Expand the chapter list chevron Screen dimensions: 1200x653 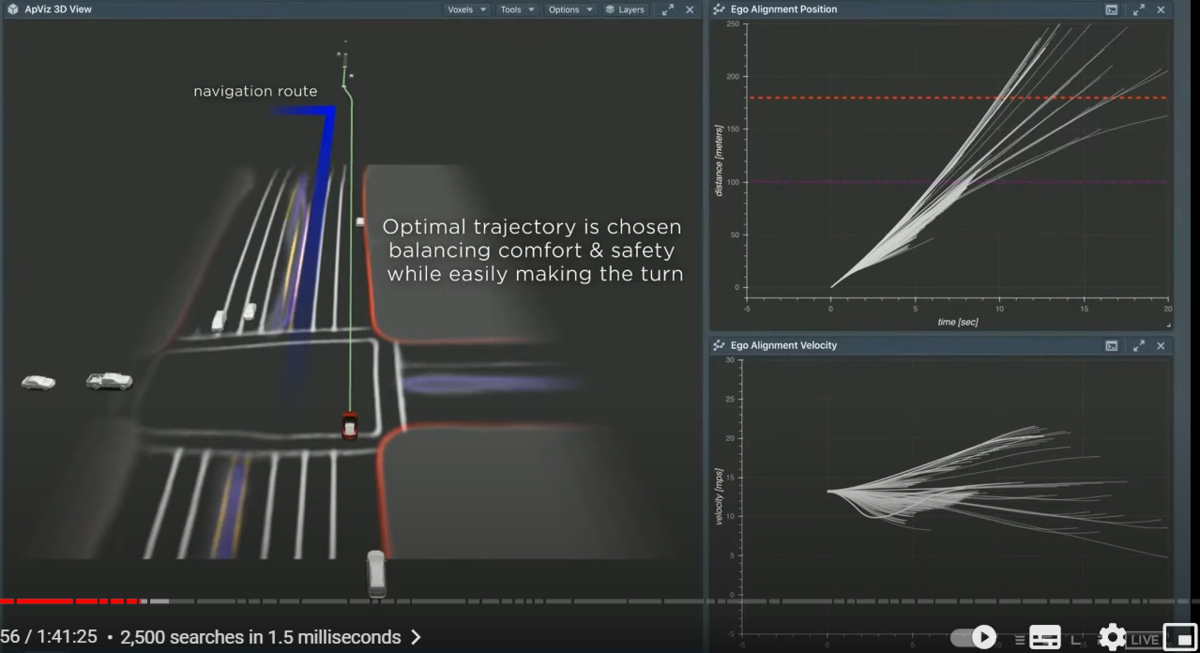click(416, 637)
